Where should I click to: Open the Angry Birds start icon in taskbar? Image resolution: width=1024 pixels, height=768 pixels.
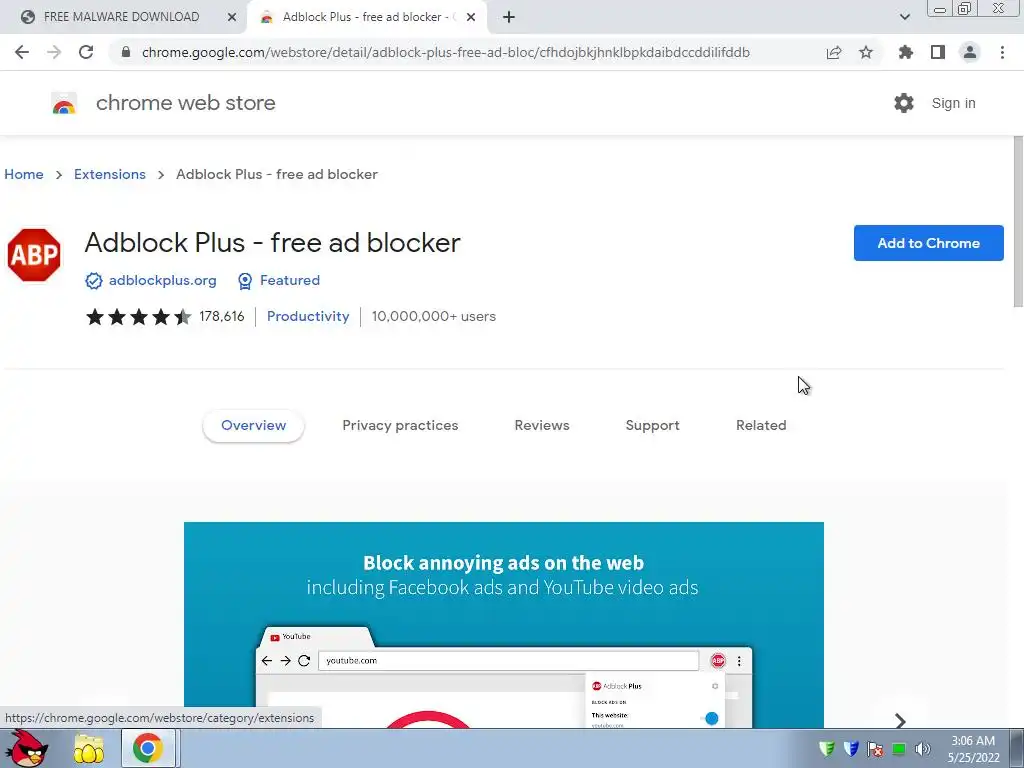point(27,748)
